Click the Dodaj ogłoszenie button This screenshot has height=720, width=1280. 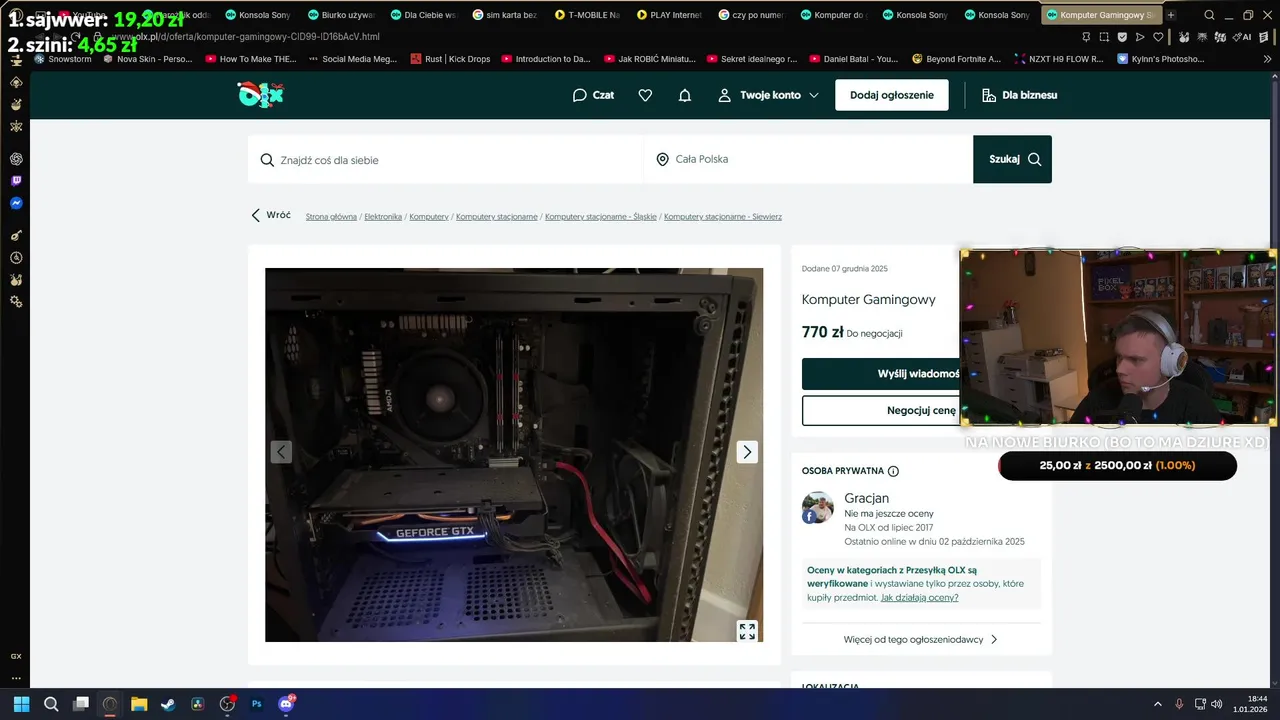892,95
